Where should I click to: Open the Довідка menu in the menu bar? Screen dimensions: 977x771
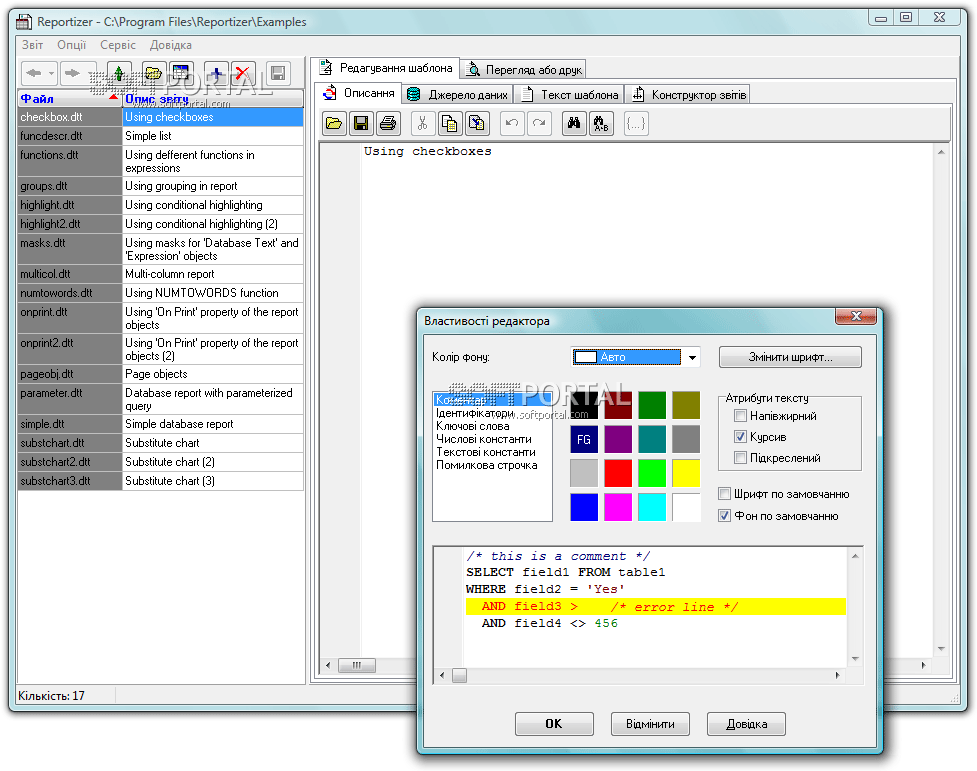click(x=171, y=45)
